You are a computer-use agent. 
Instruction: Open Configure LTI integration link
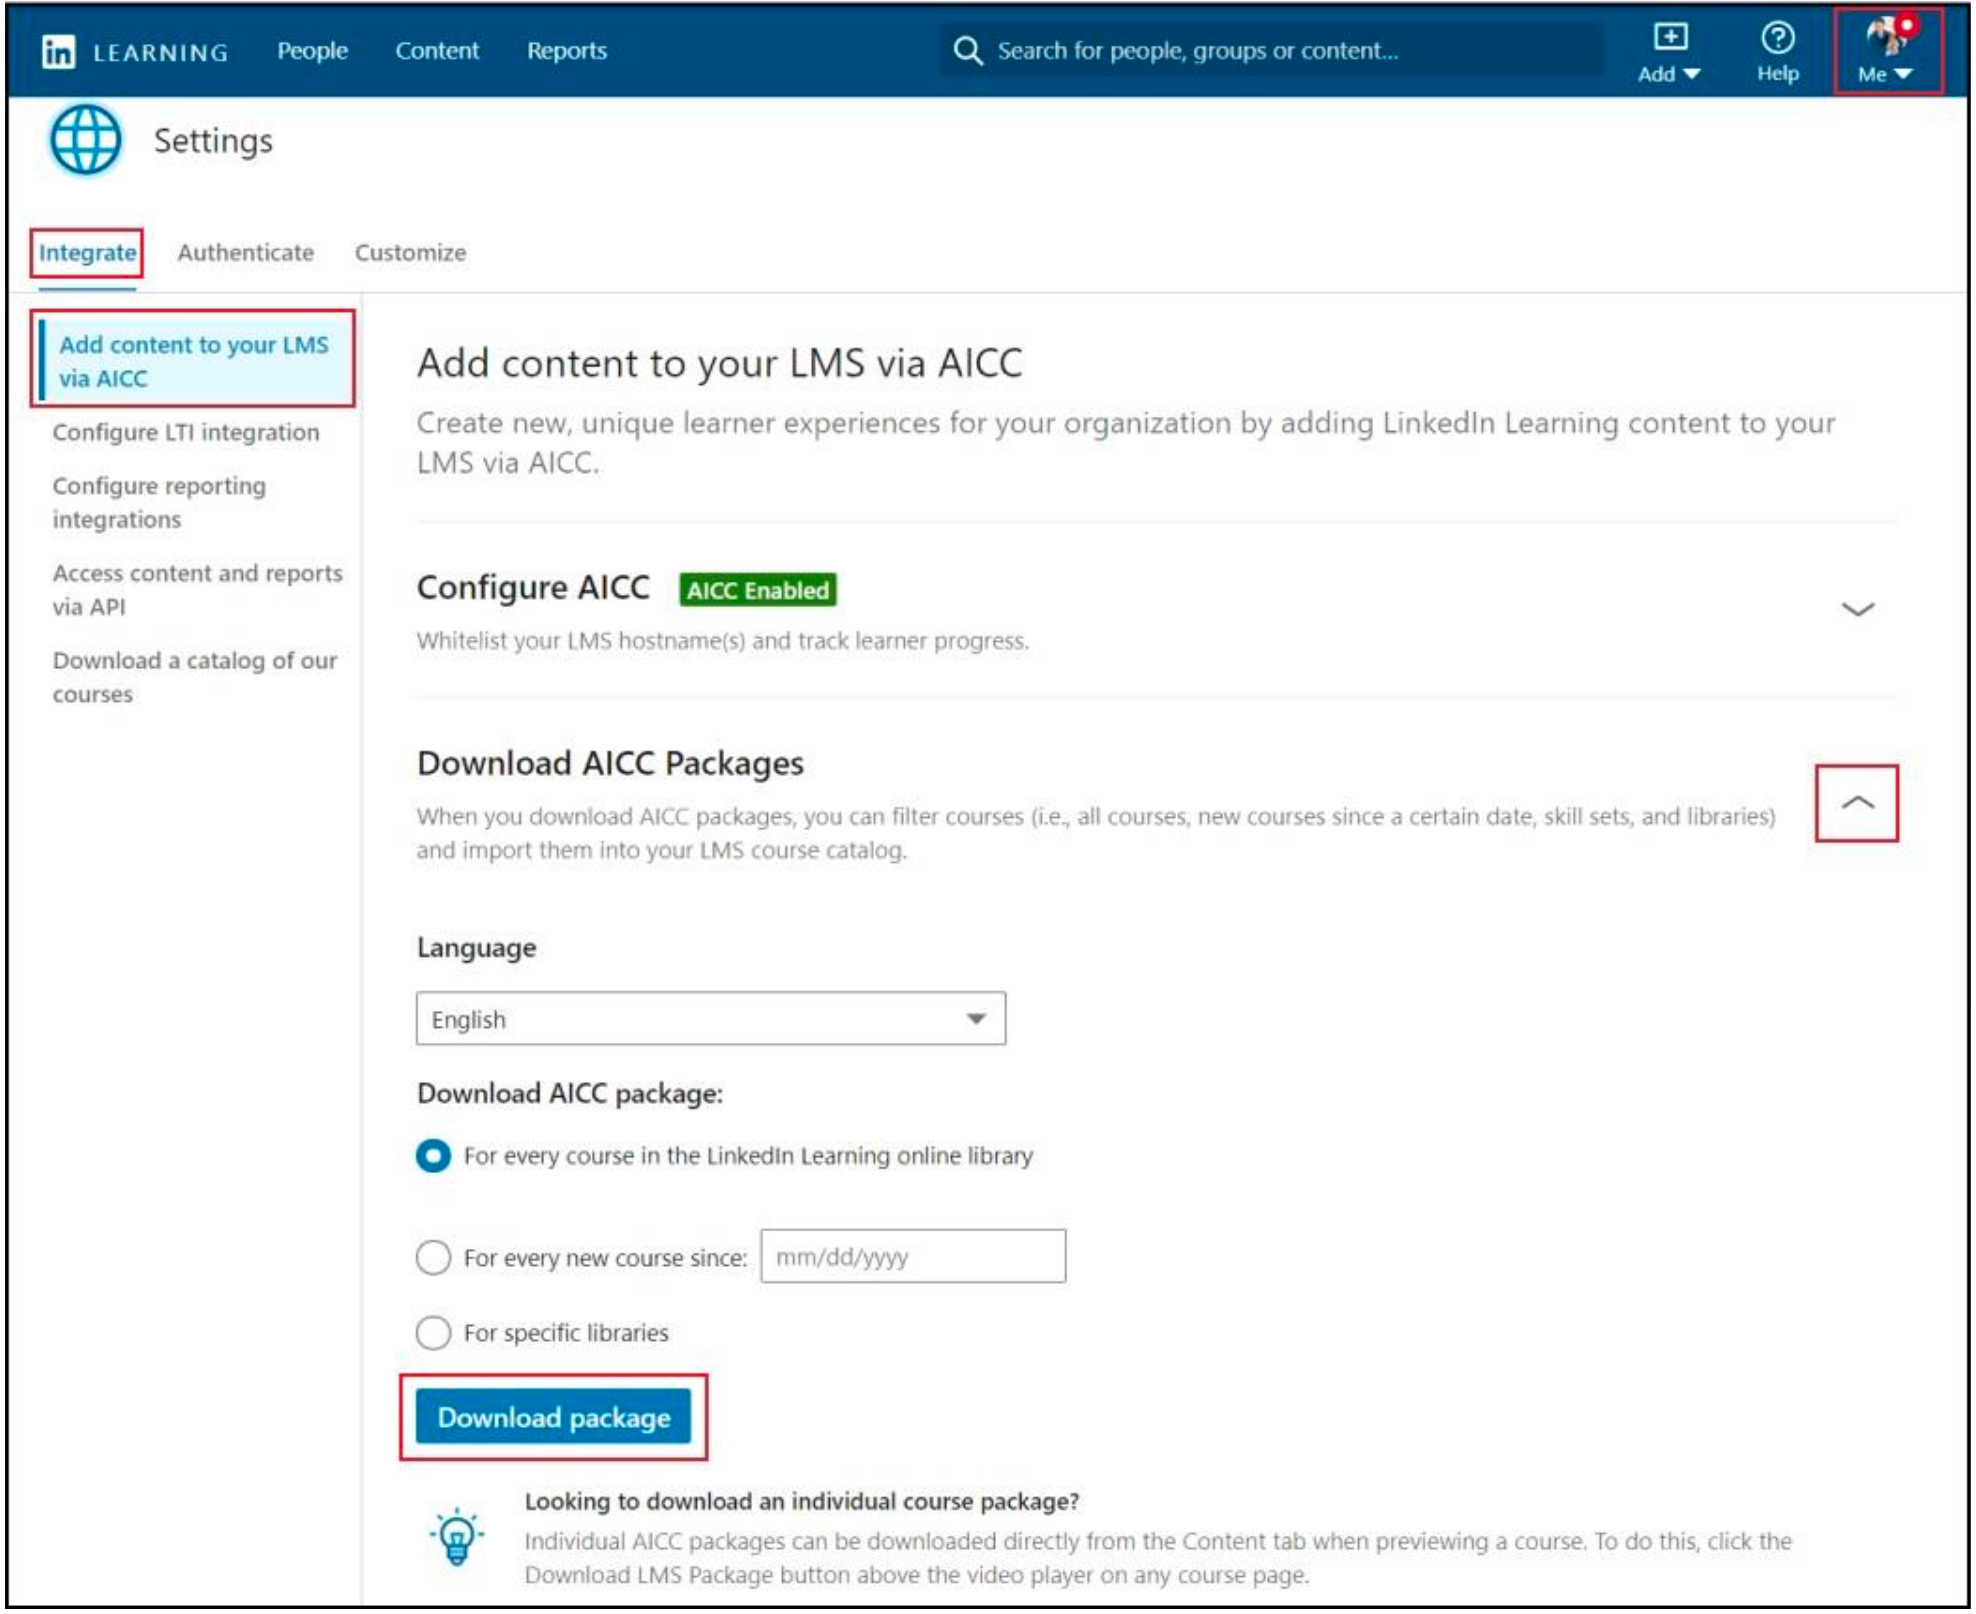pos(186,432)
